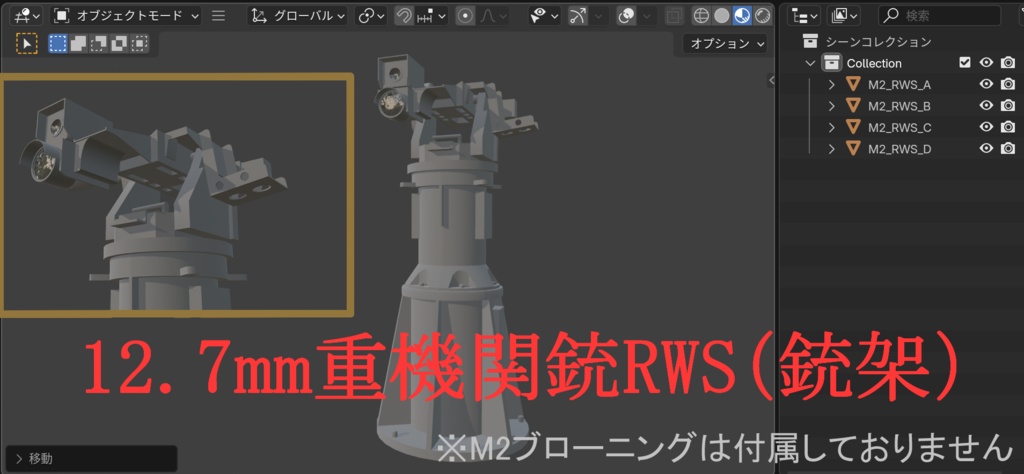
Task: Toggle proportional editing
Action: point(465,16)
